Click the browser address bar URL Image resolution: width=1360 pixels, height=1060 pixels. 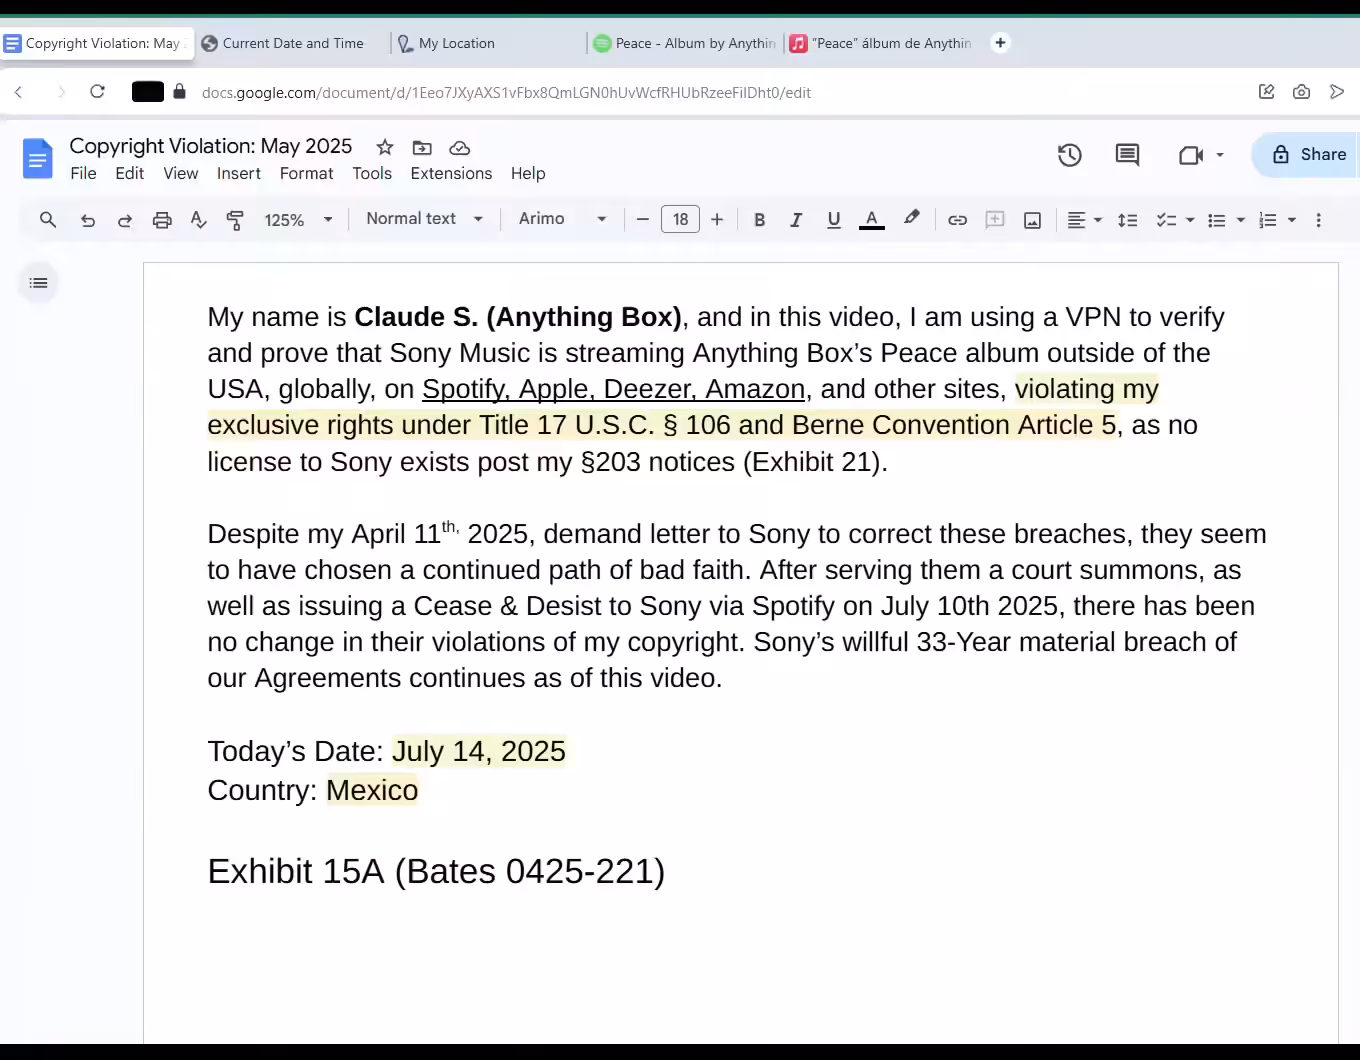pyautogui.click(x=506, y=92)
